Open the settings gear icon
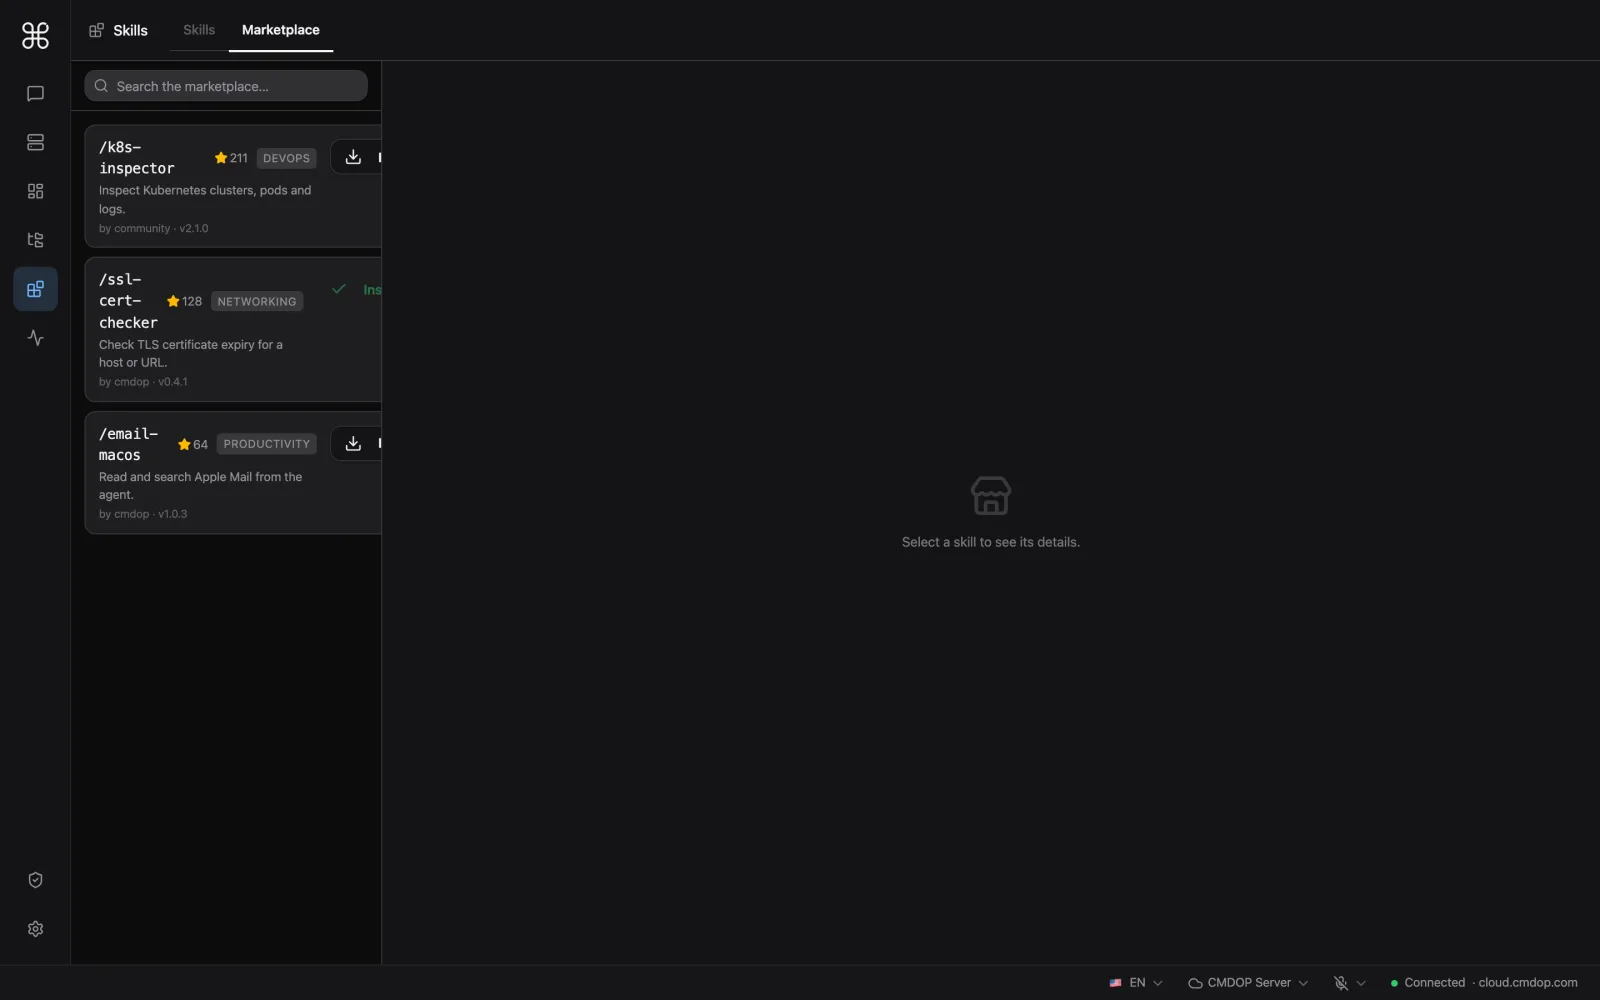Image resolution: width=1600 pixels, height=1000 pixels. [35, 929]
